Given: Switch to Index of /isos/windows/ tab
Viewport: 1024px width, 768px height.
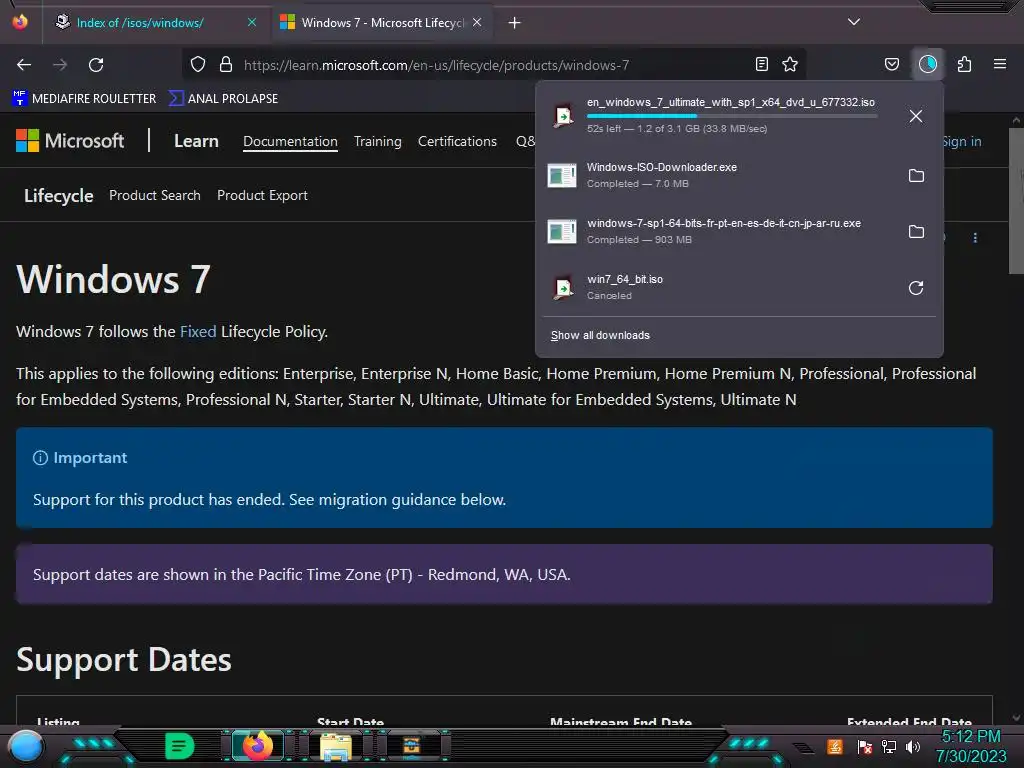Looking at the screenshot, I should click(140, 23).
